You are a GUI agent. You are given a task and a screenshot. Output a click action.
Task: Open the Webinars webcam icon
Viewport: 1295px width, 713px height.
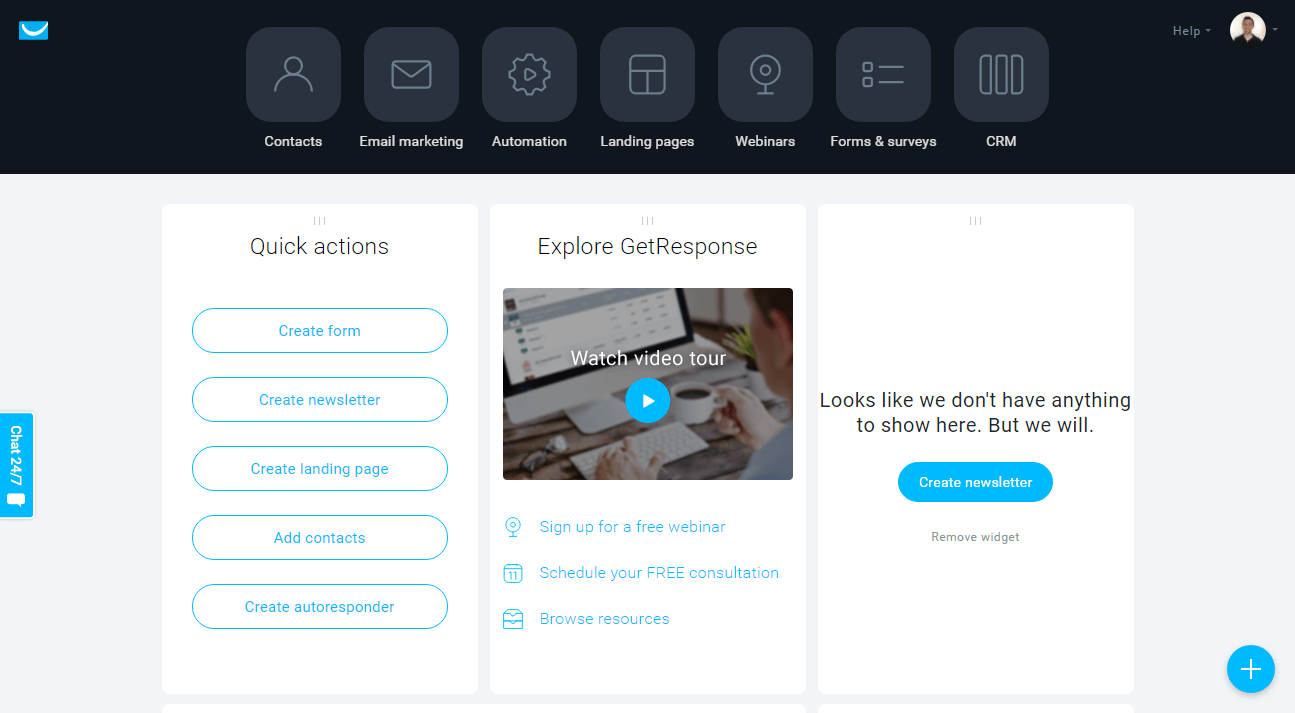tap(765, 74)
